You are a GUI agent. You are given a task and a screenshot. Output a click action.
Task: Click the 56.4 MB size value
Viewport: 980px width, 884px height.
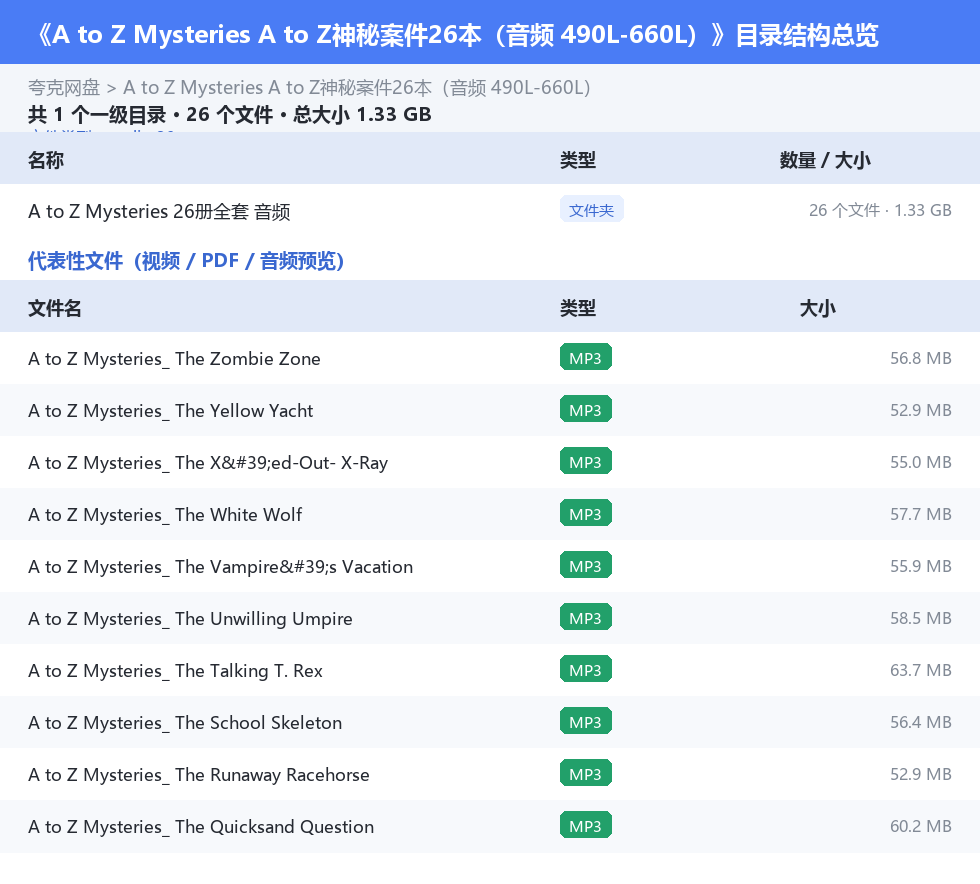point(921,721)
